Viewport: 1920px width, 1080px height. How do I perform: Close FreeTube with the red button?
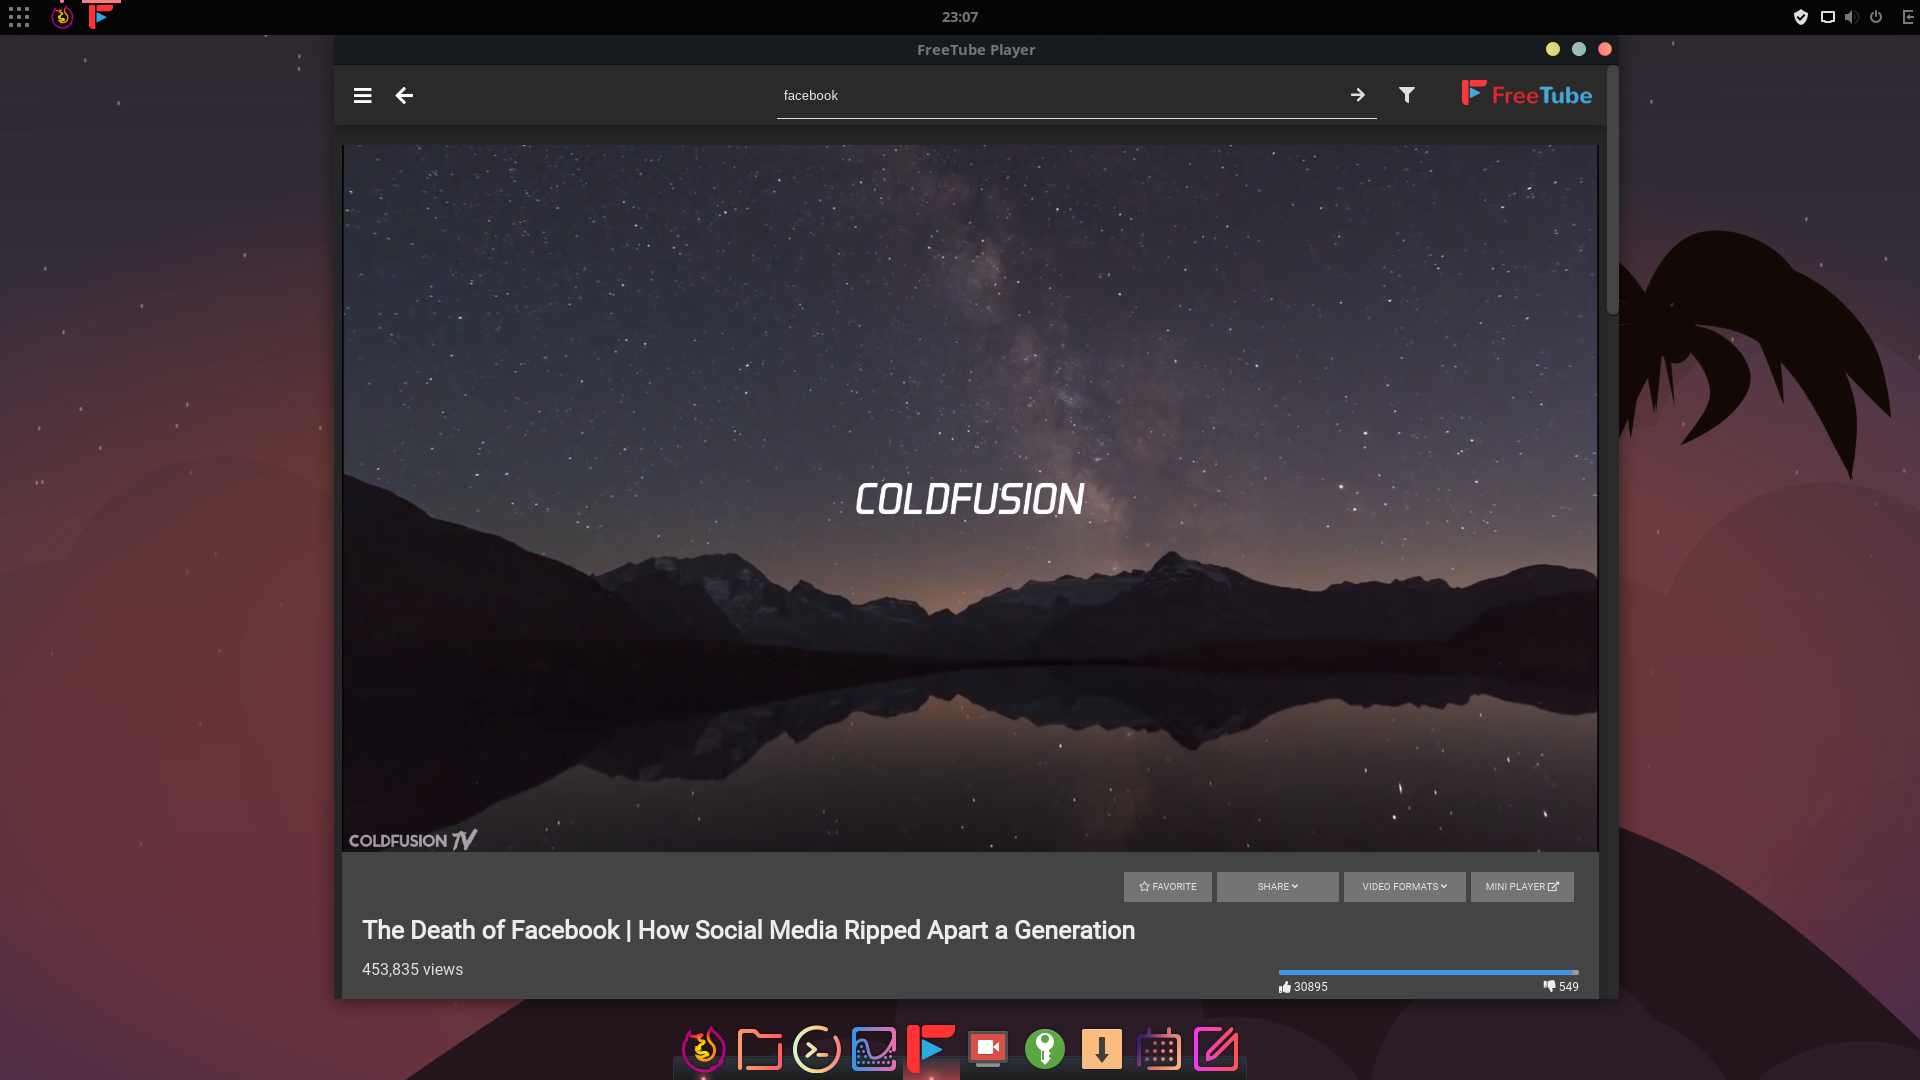1605,49
